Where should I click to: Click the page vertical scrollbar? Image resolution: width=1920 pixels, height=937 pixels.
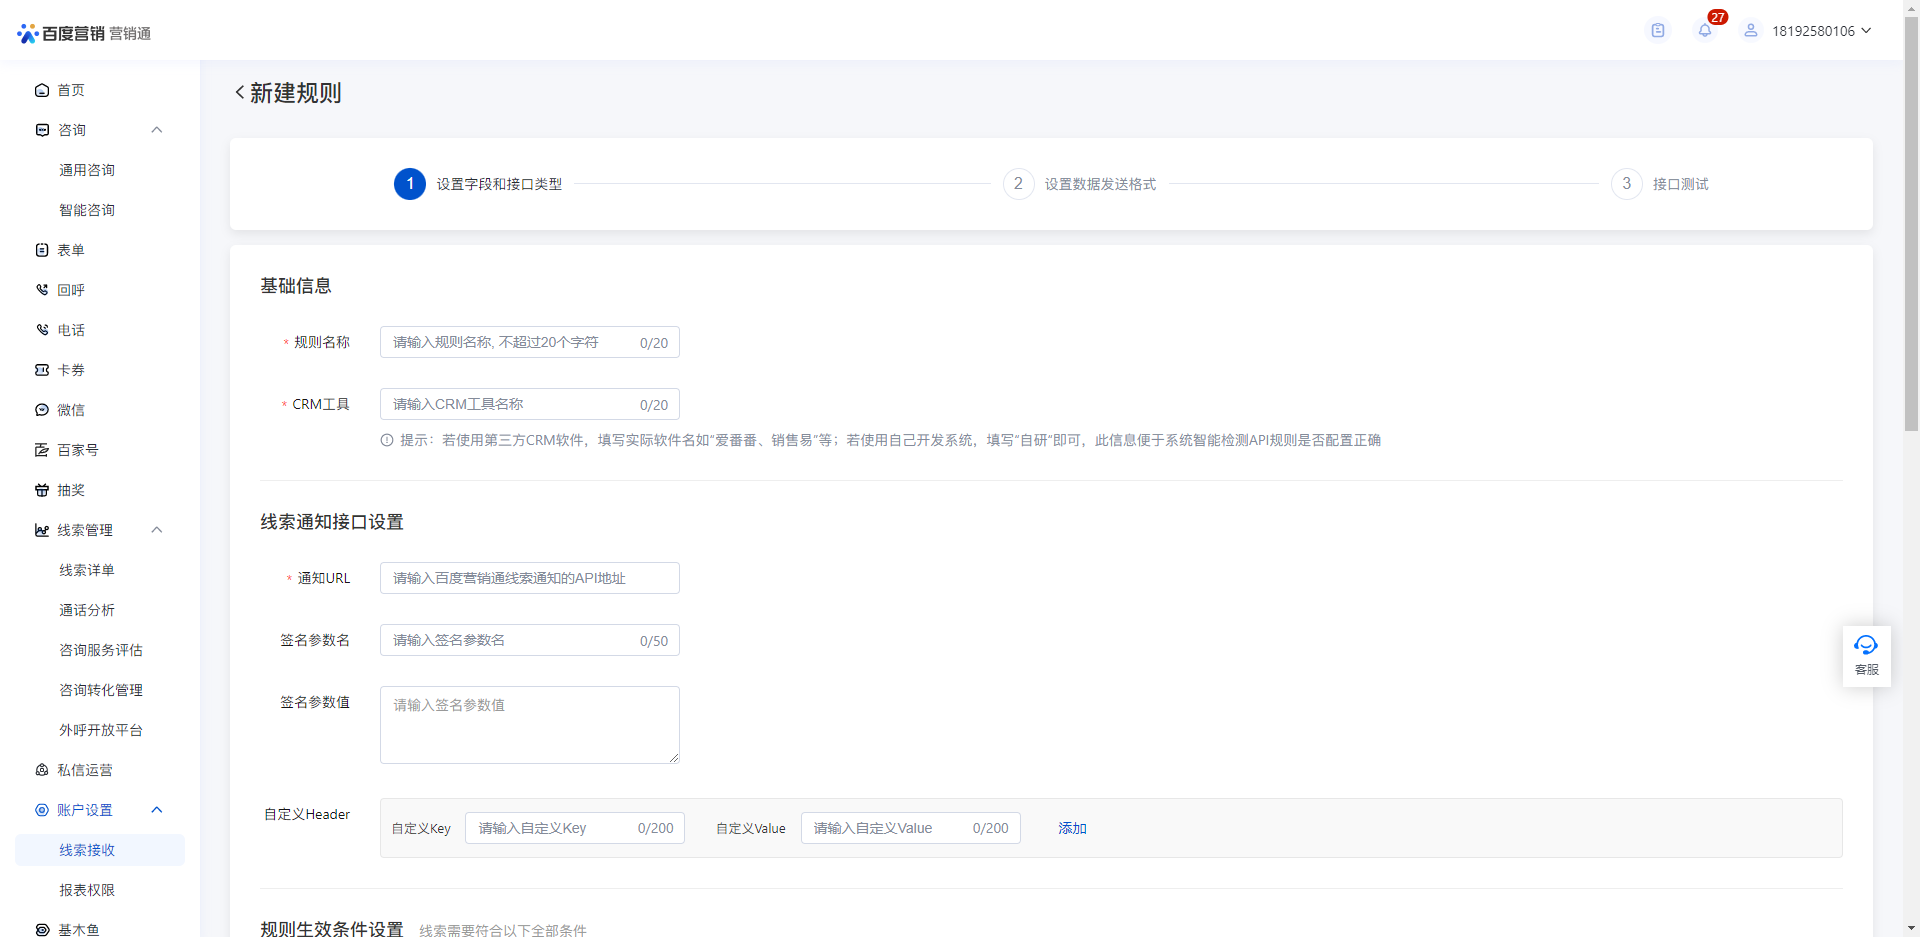tap(1911, 250)
